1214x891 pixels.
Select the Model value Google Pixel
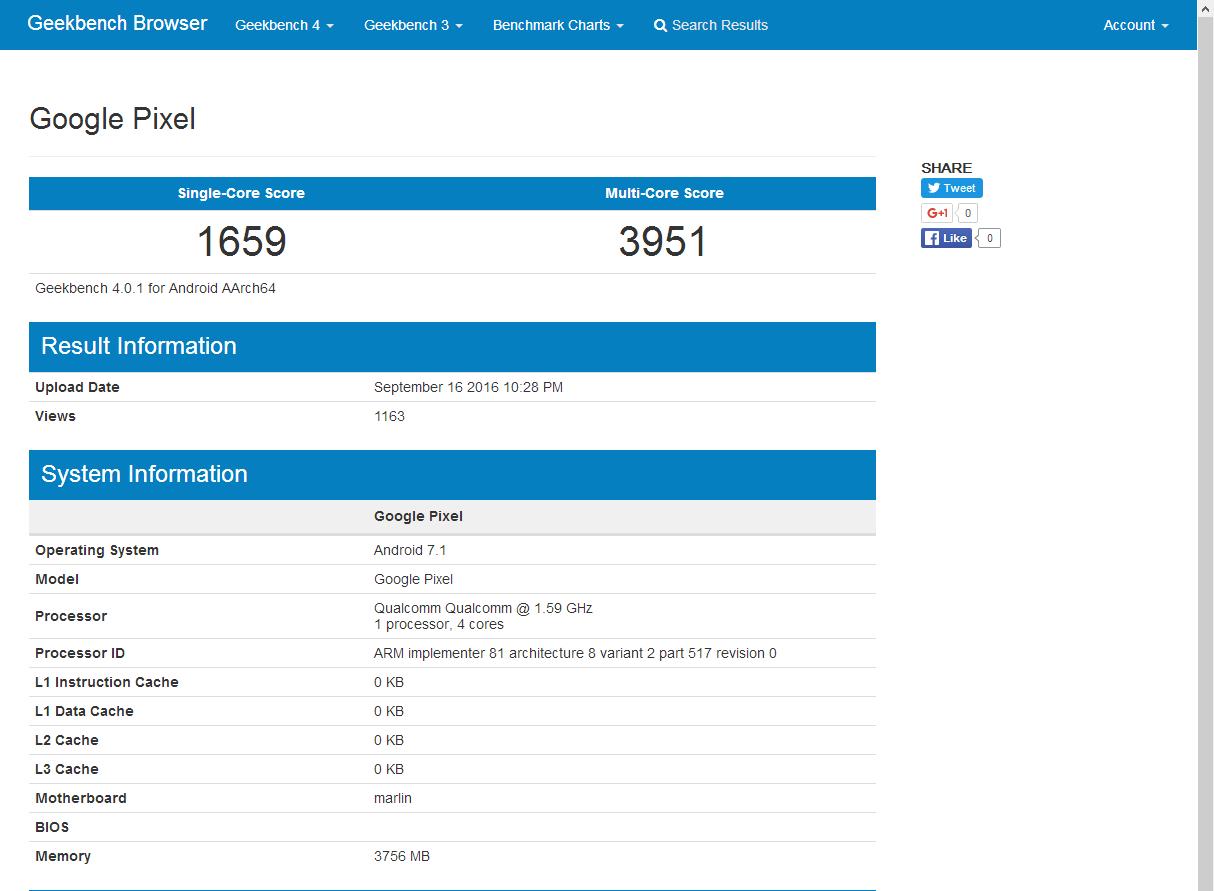(413, 579)
